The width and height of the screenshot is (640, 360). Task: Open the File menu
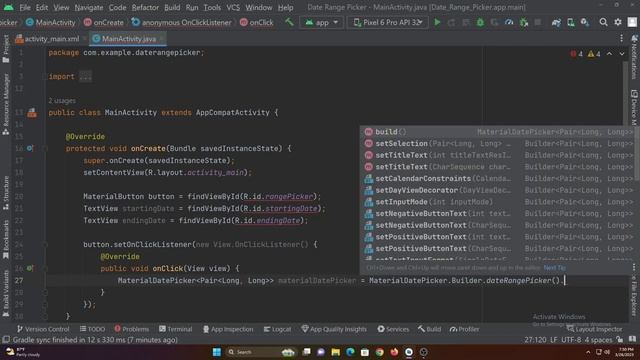pos(24,7)
